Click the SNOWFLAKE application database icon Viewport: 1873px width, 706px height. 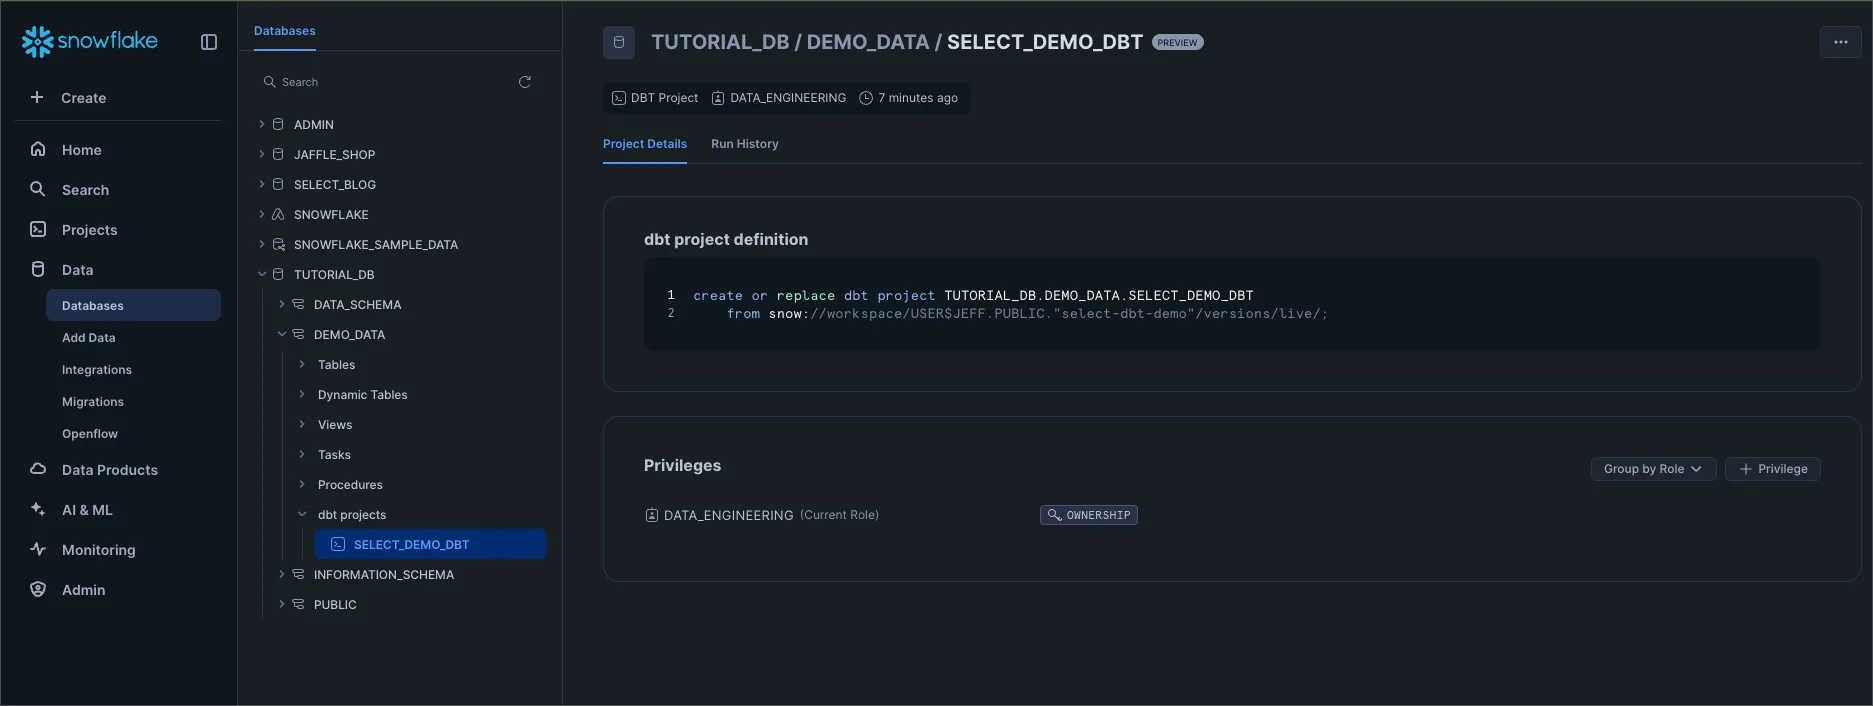[x=279, y=214]
